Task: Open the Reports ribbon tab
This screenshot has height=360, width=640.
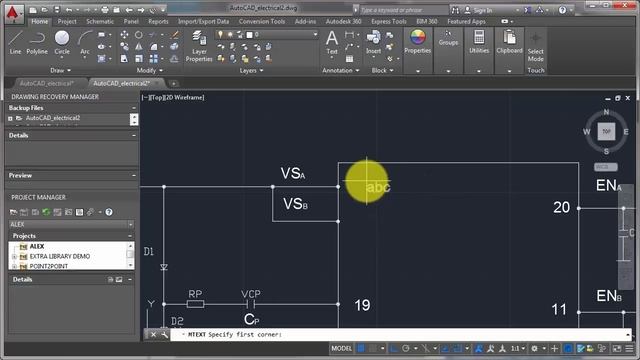Action: click(x=158, y=21)
